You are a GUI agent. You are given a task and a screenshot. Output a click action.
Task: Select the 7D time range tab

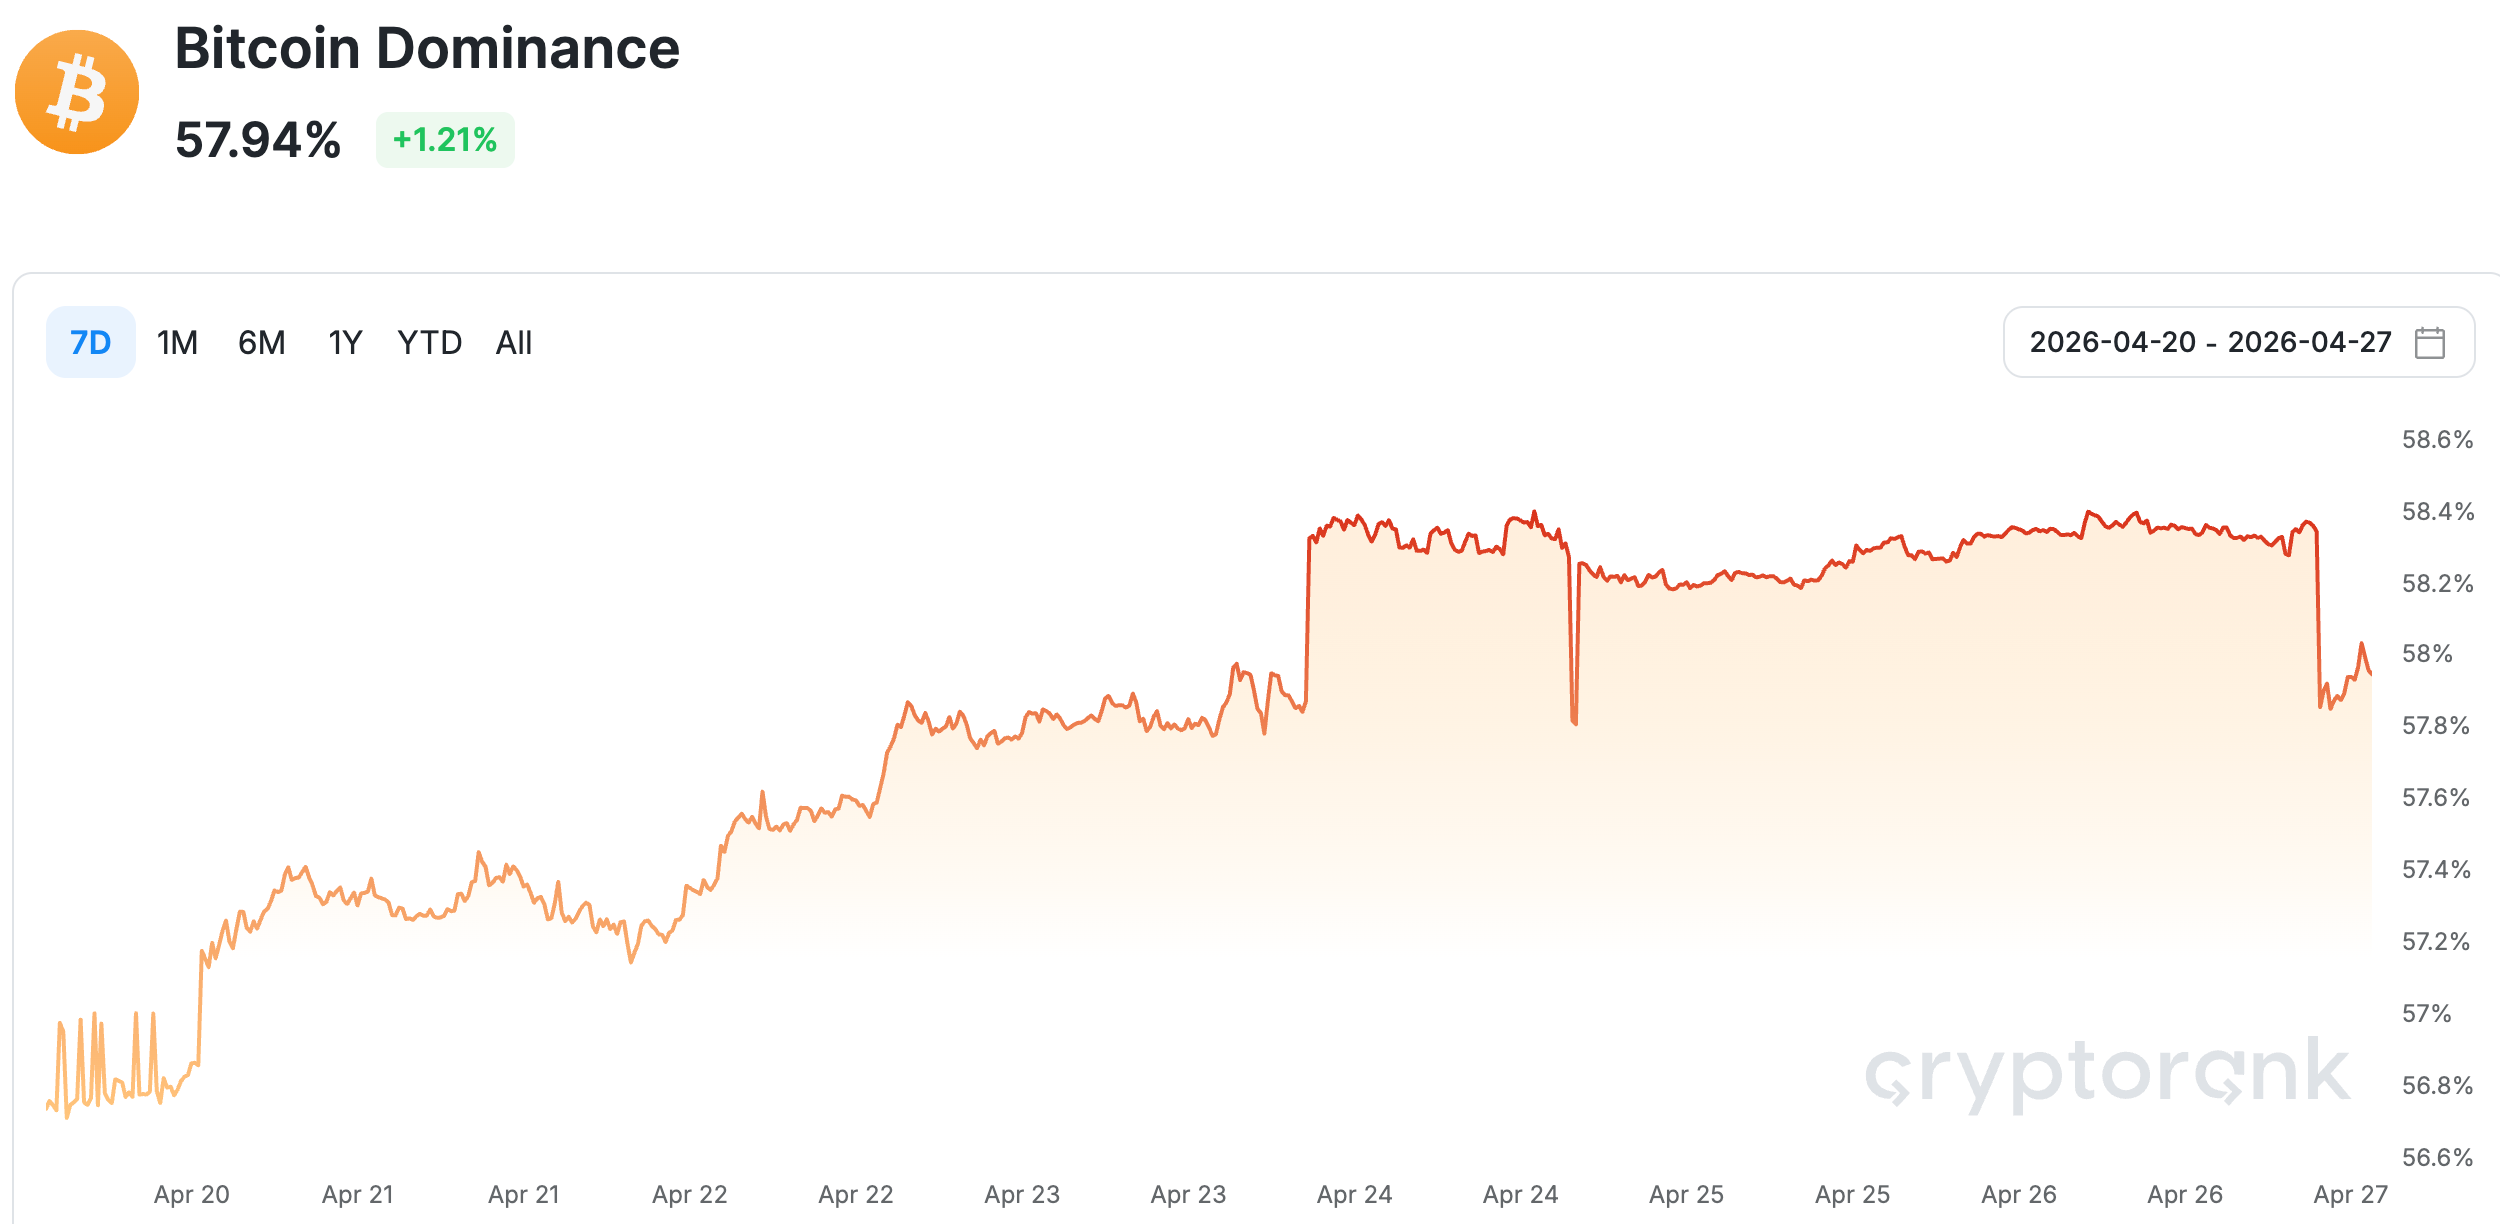pos(90,343)
